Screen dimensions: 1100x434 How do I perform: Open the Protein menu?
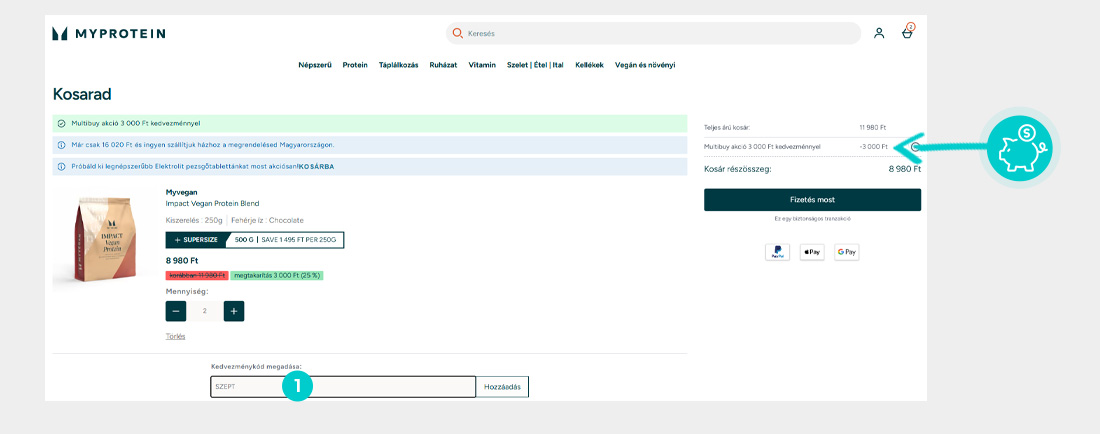pyautogui.click(x=355, y=65)
